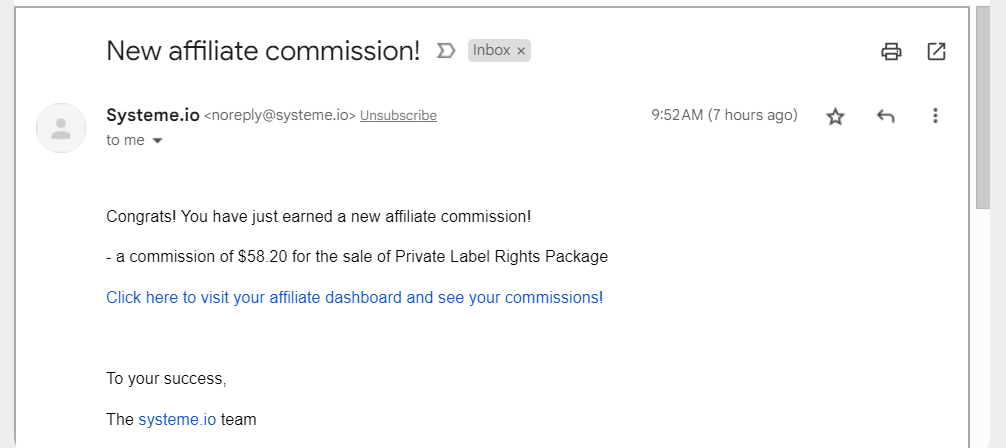Click the Unsubscribe link

pyautogui.click(x=398, y=116)
